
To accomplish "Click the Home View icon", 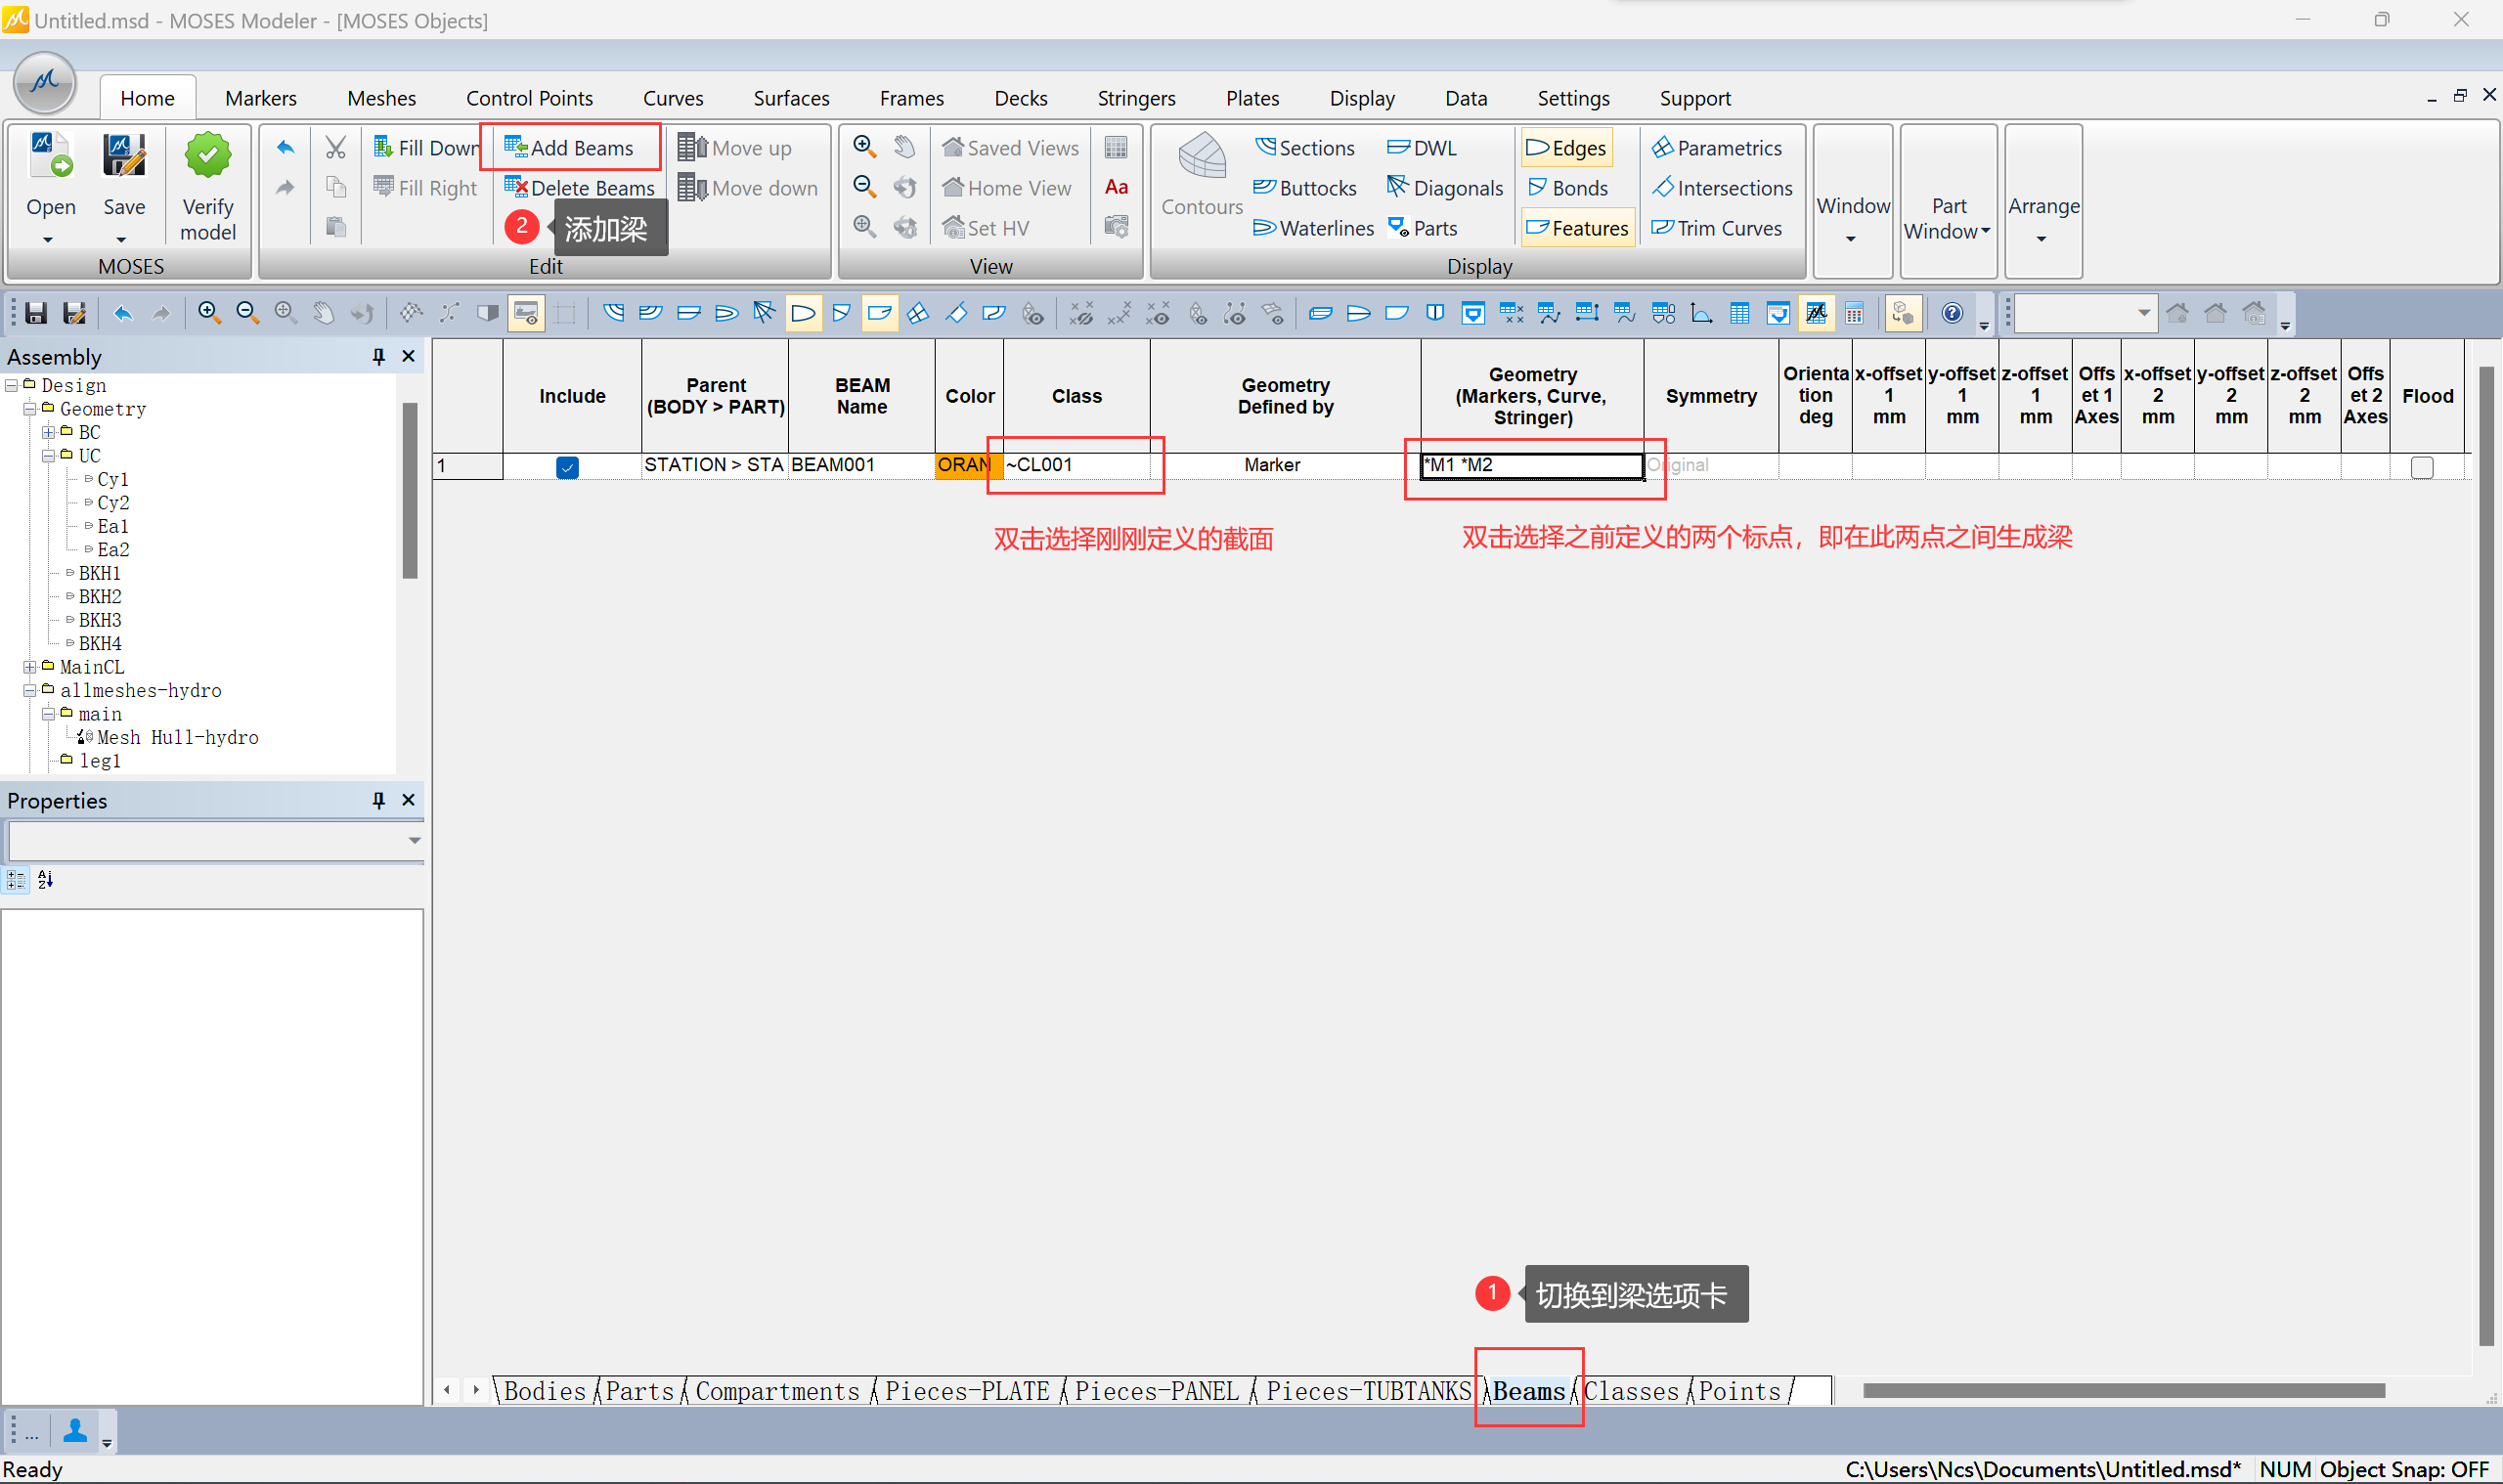I will [953, 187].
